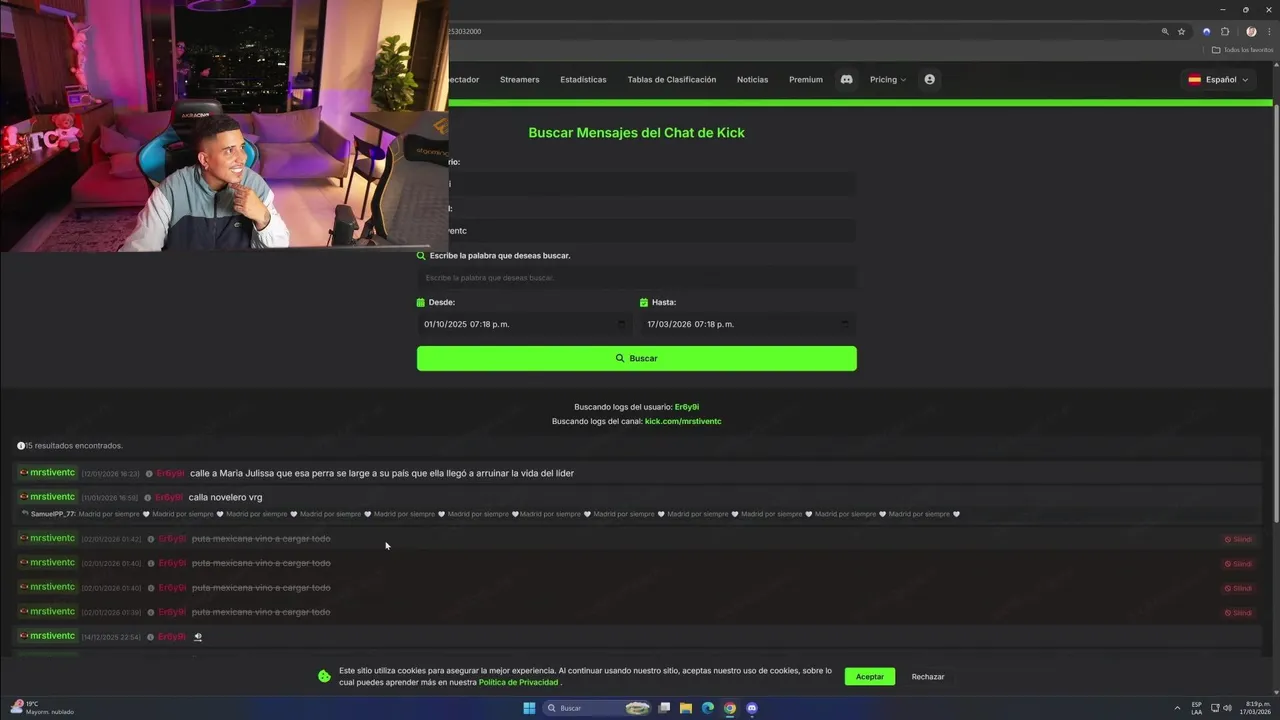The height and width of the screenshot is (720, 1280).
Task: Accept cookies with Aceptar button
Action: point(870,677)
